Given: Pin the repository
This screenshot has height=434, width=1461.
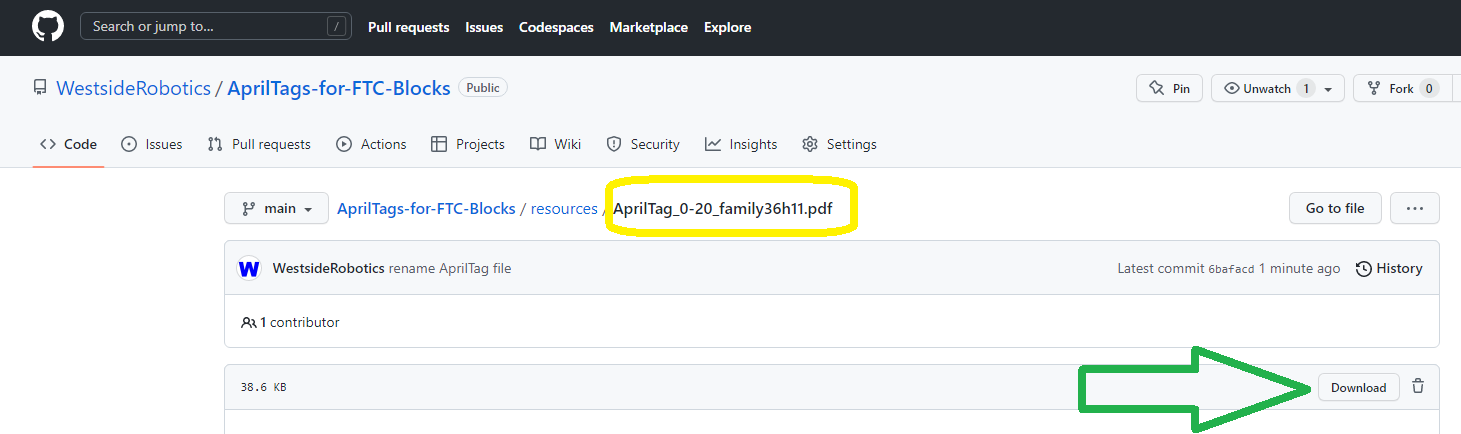Looking at the screenshot, I should [x=1169, y=89].
